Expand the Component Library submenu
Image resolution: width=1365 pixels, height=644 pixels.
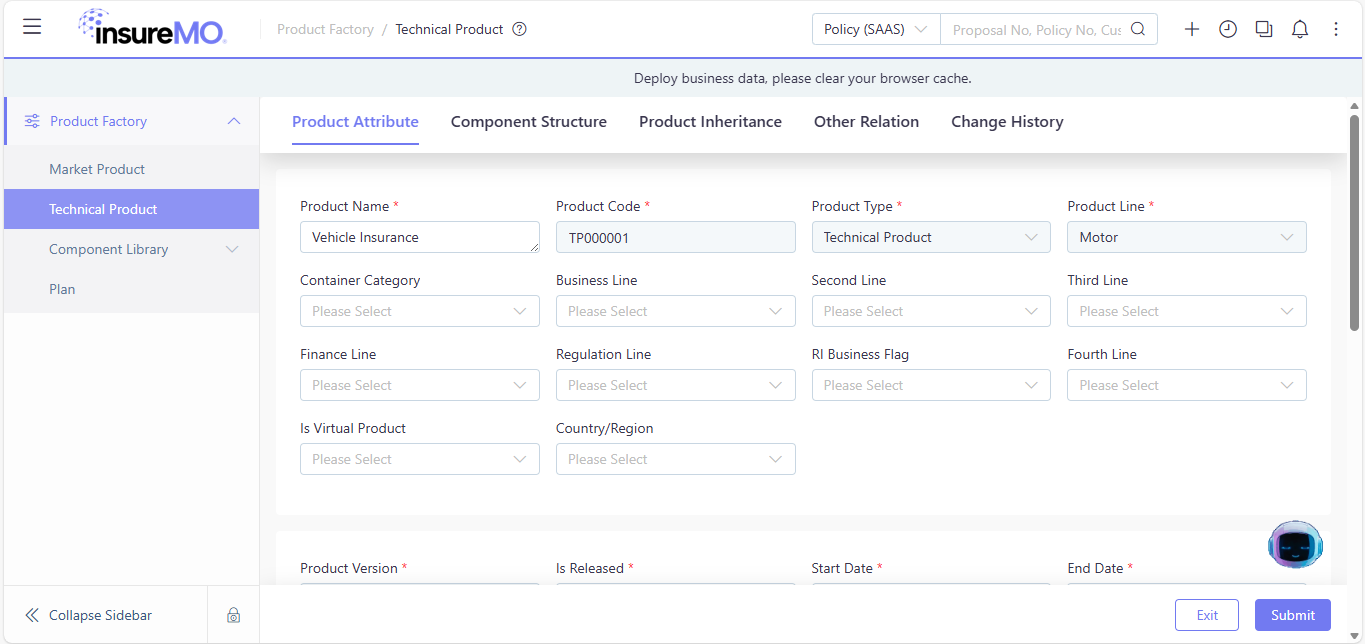pos(232,249)
